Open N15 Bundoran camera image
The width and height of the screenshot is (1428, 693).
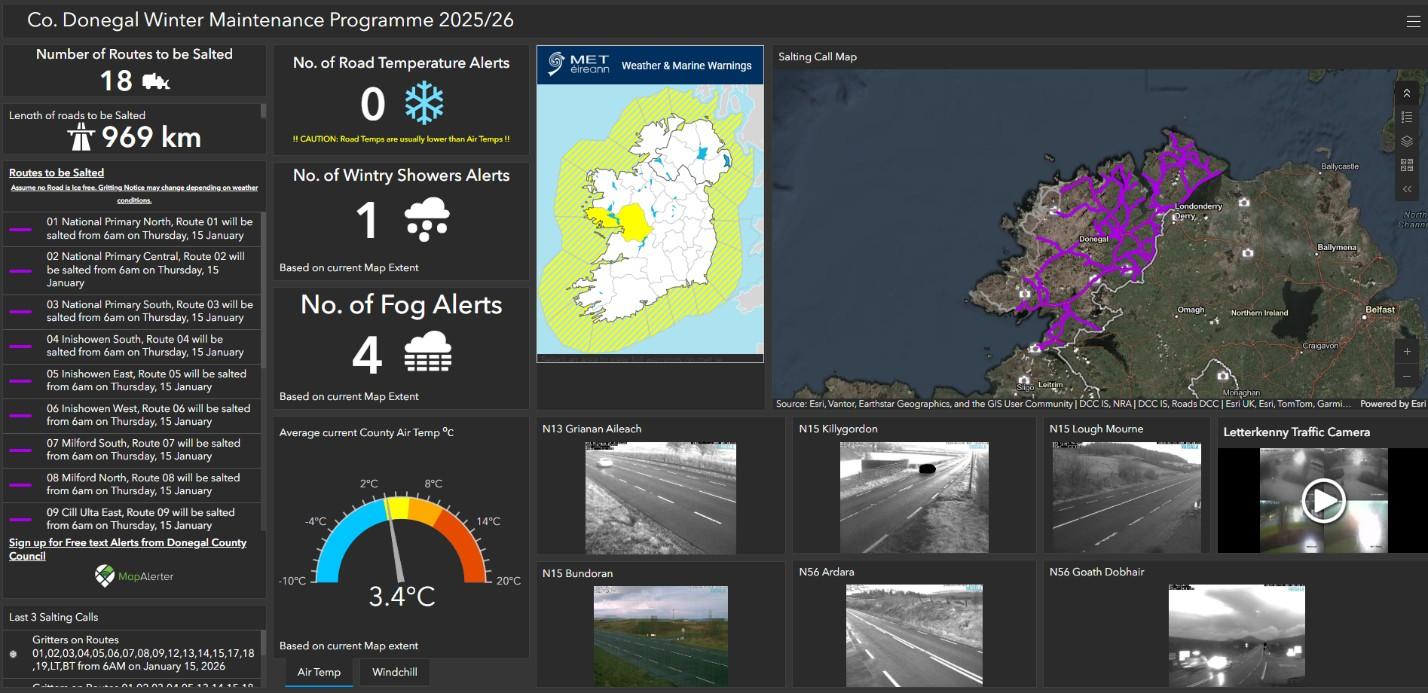pos(660,636)
